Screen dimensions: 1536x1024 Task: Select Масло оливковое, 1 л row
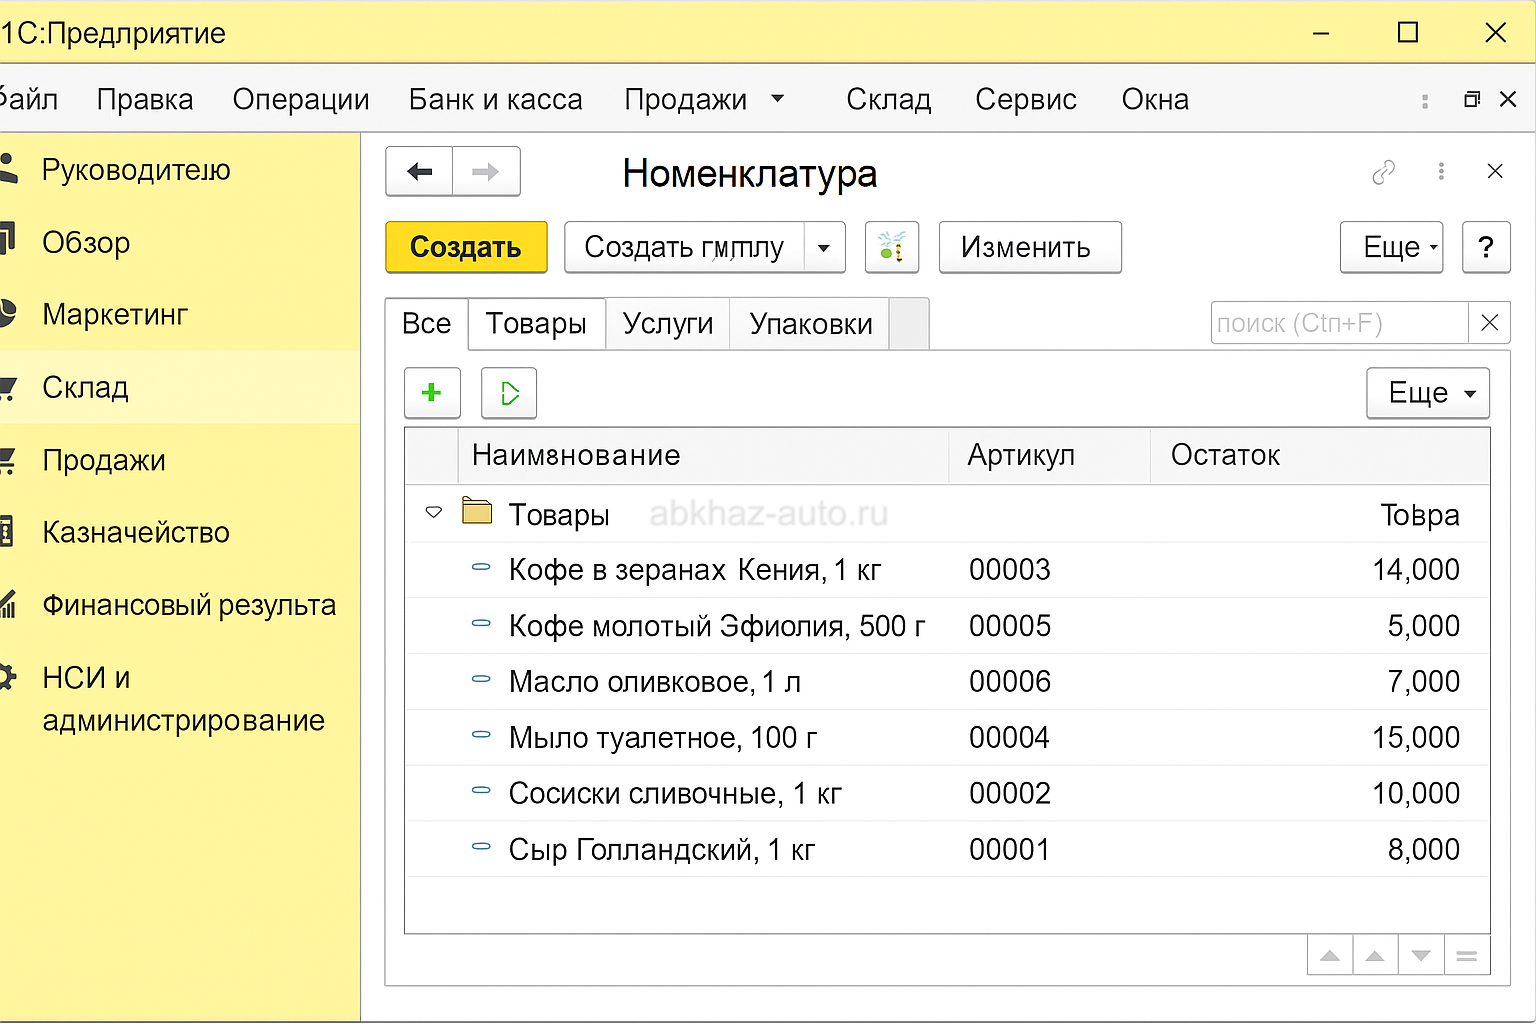click(947, 682)
